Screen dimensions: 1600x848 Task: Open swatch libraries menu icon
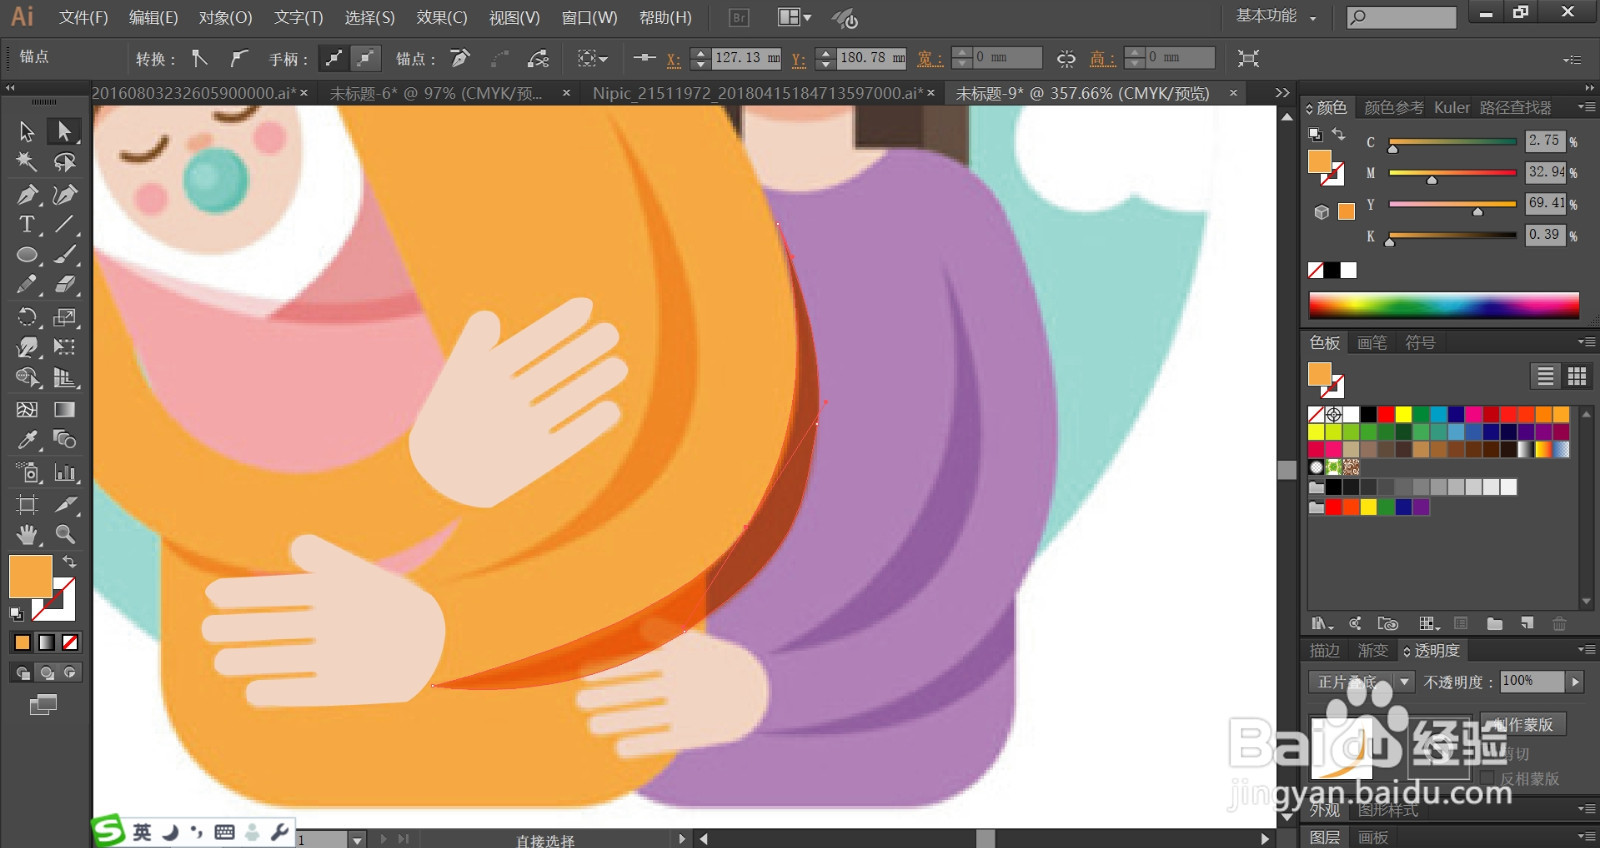(x=1322, y=624)
